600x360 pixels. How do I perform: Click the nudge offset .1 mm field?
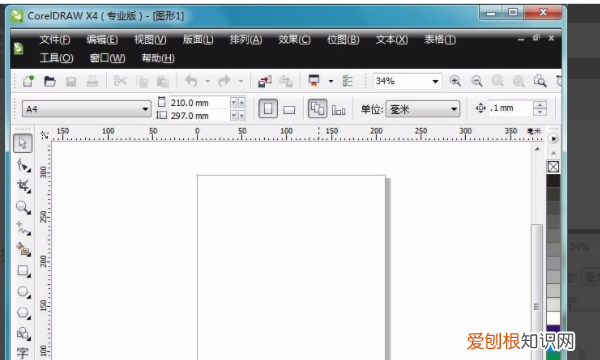tap(510, 108)
